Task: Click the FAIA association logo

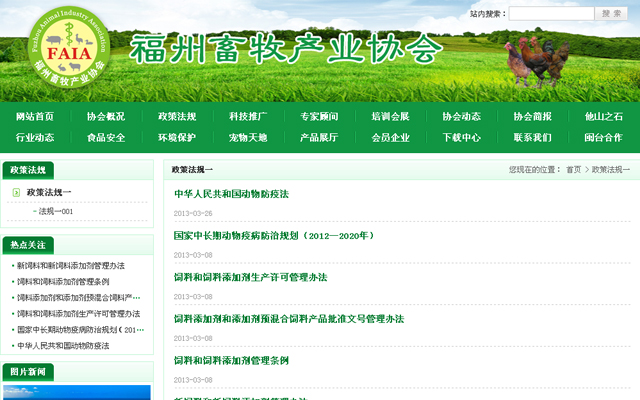Action: 69,47
